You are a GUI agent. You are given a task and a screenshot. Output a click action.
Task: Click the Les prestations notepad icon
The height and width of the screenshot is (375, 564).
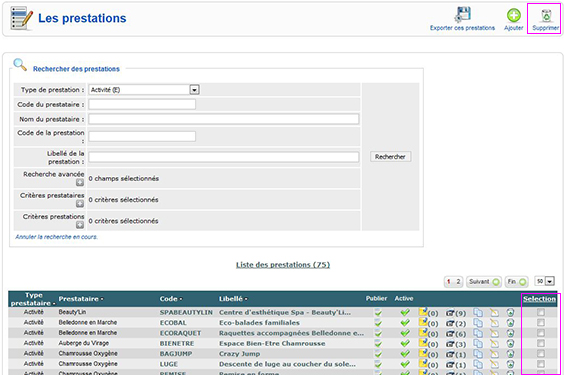pos(22,18)
